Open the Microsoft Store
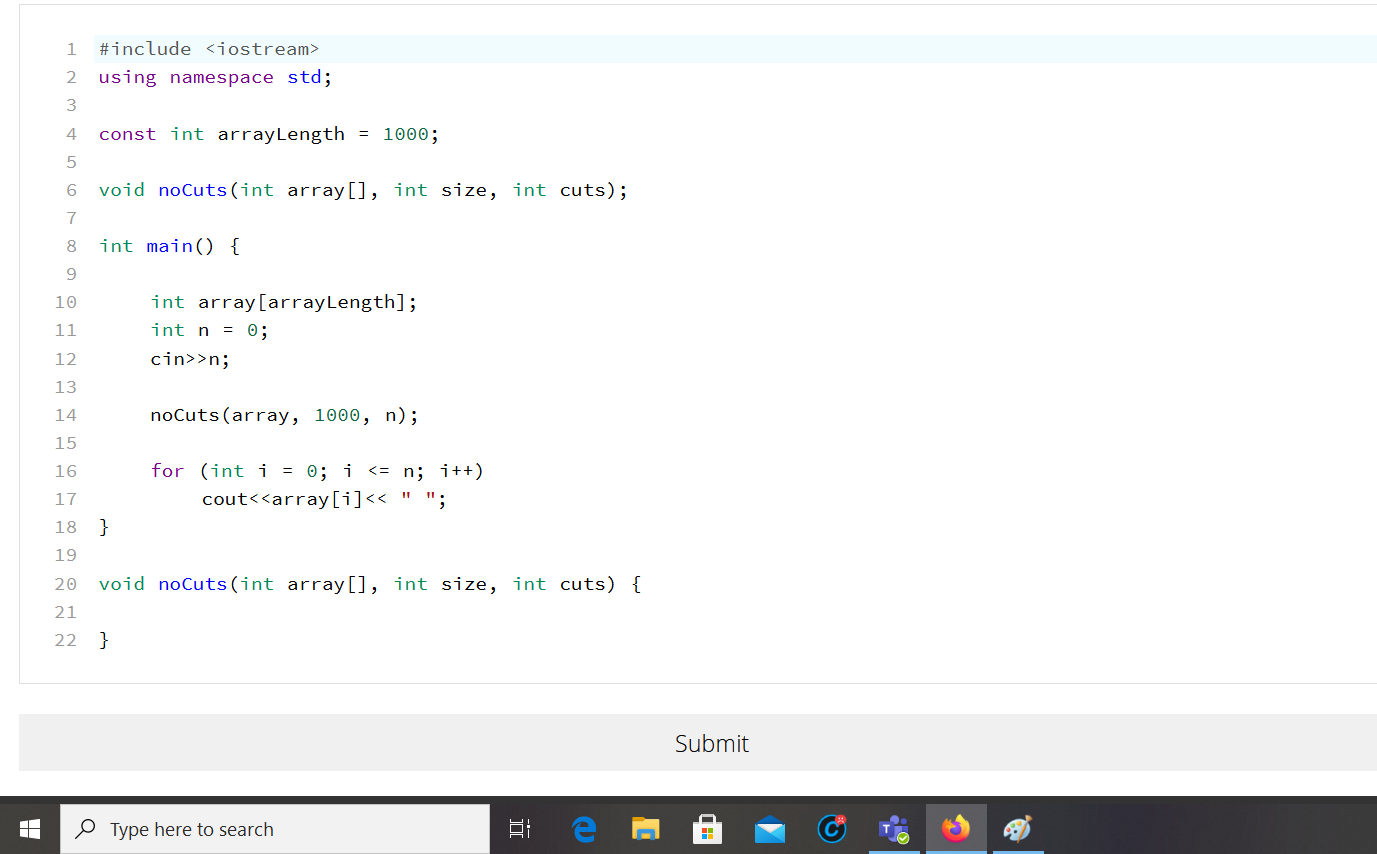The width and height of the screenshot is (1377, 854). (x=707, y=828)
